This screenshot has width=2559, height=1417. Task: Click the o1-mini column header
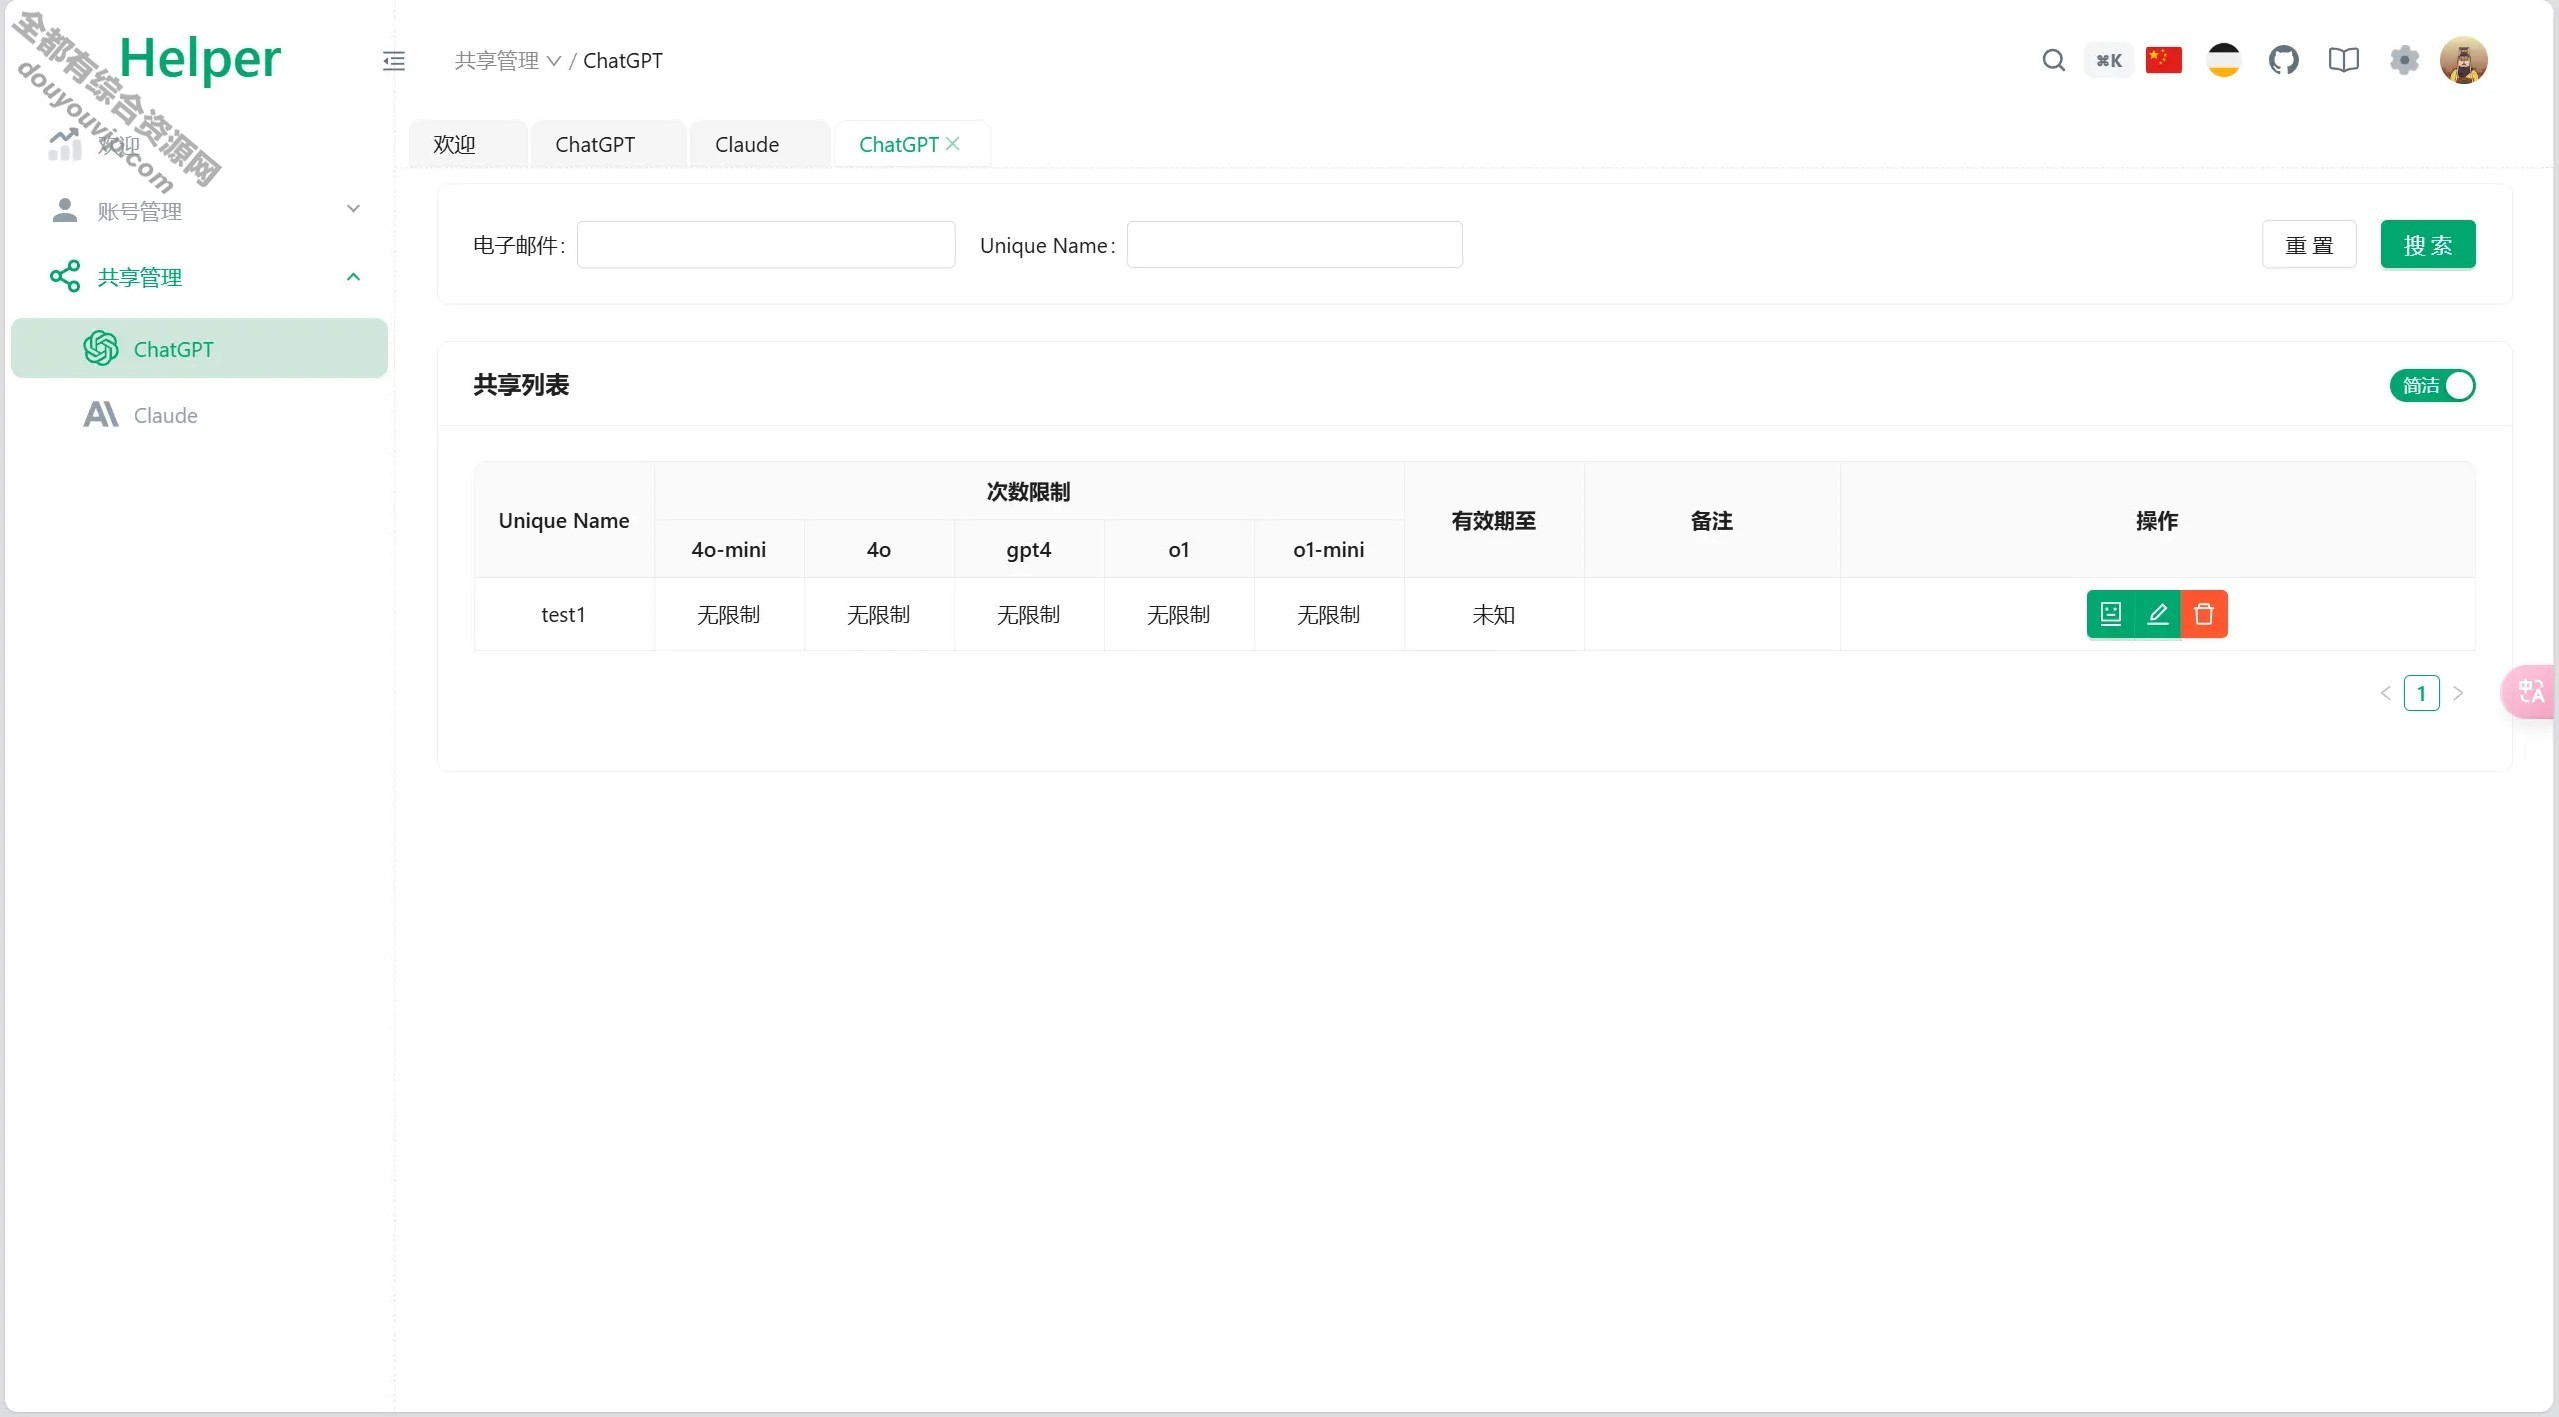coord(1329,549)
